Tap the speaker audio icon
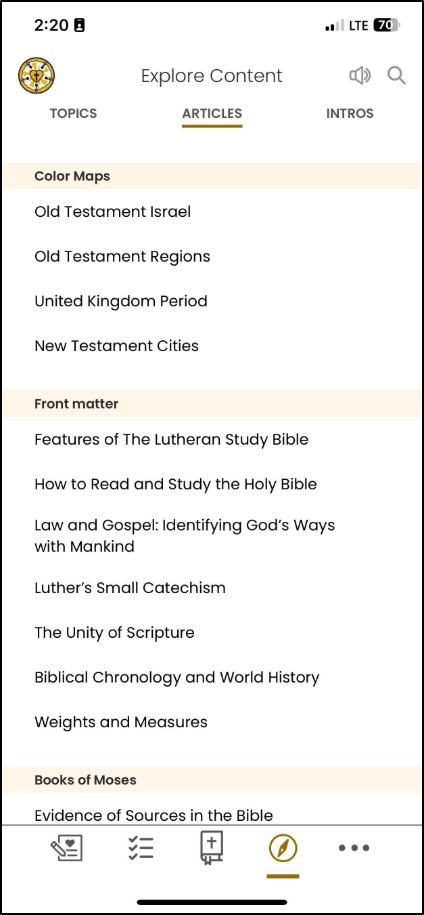The height and width of the screenshot is (915, 424). [x=360, y=75]
